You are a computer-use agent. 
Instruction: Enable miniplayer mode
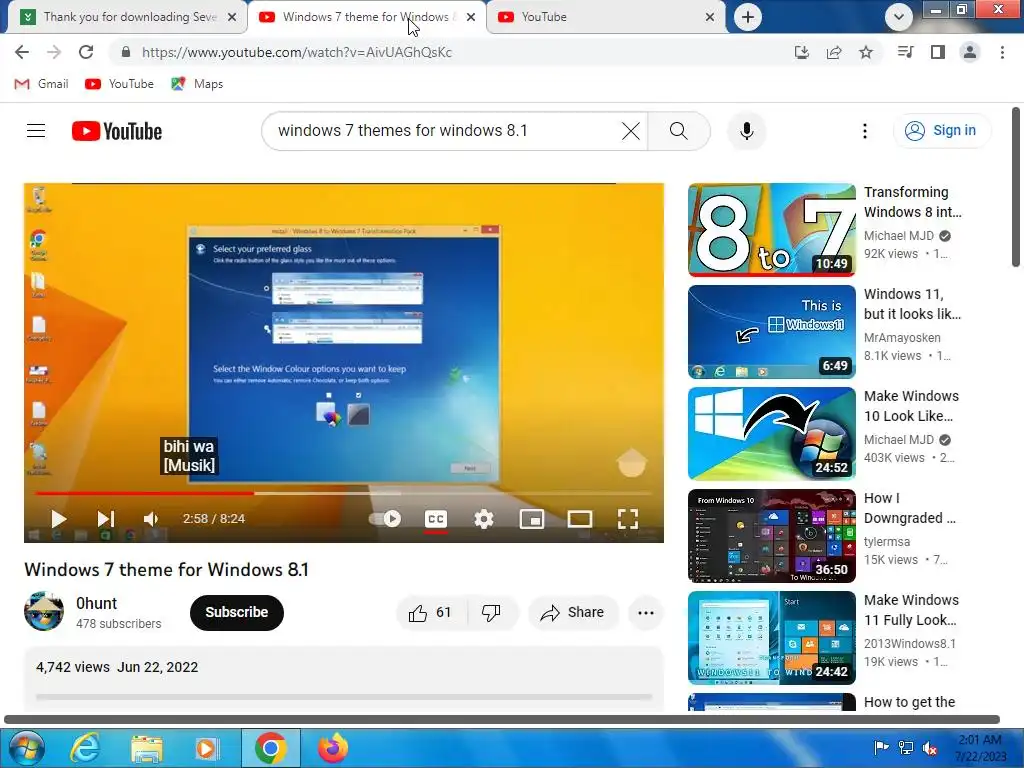pyautogui.click(x=532, y=519)
